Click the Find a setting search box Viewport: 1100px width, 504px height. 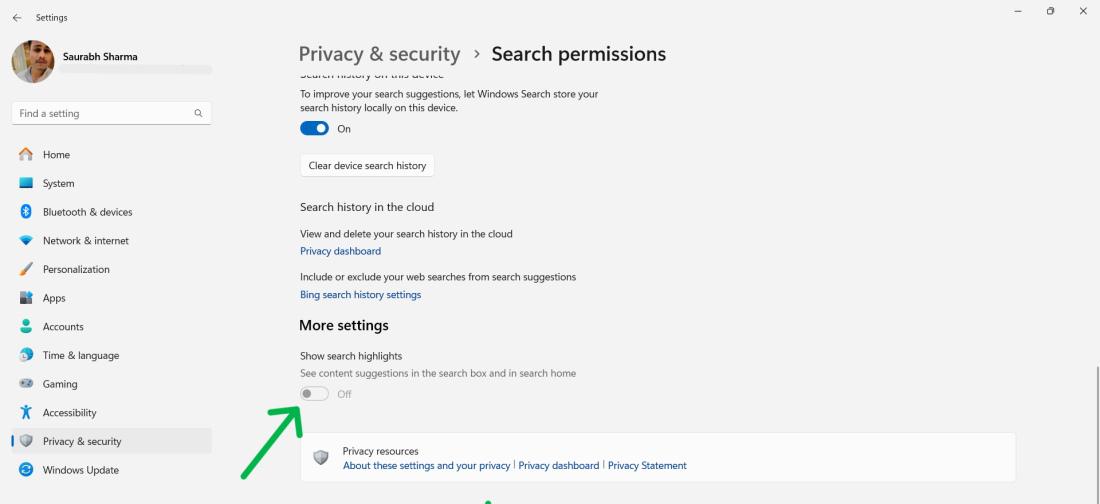click(100, 114)
